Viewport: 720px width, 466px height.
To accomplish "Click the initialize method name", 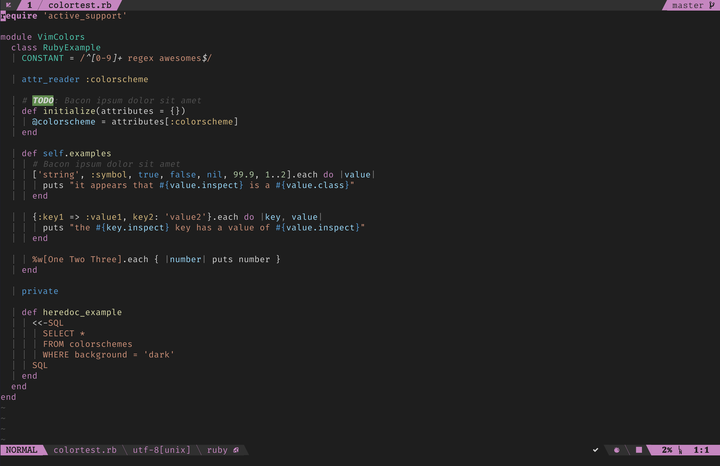I will pos(69,111).
